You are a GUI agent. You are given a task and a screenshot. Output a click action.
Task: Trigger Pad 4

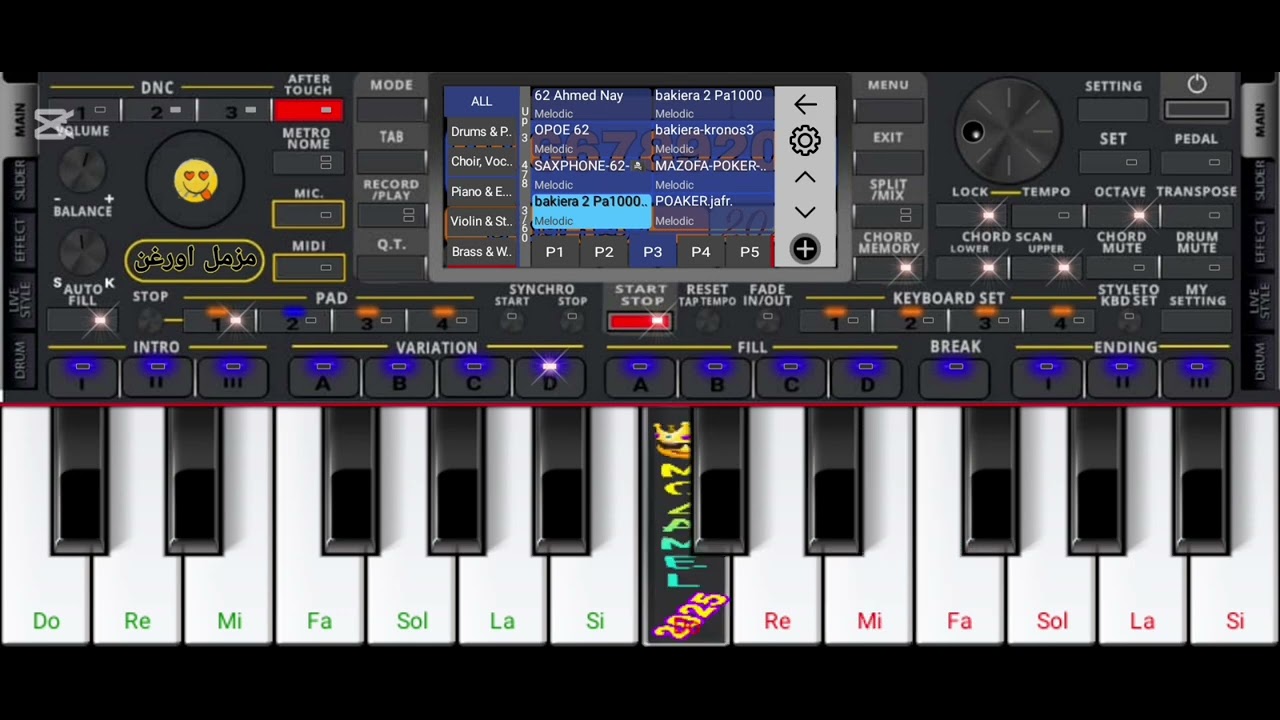443,320
